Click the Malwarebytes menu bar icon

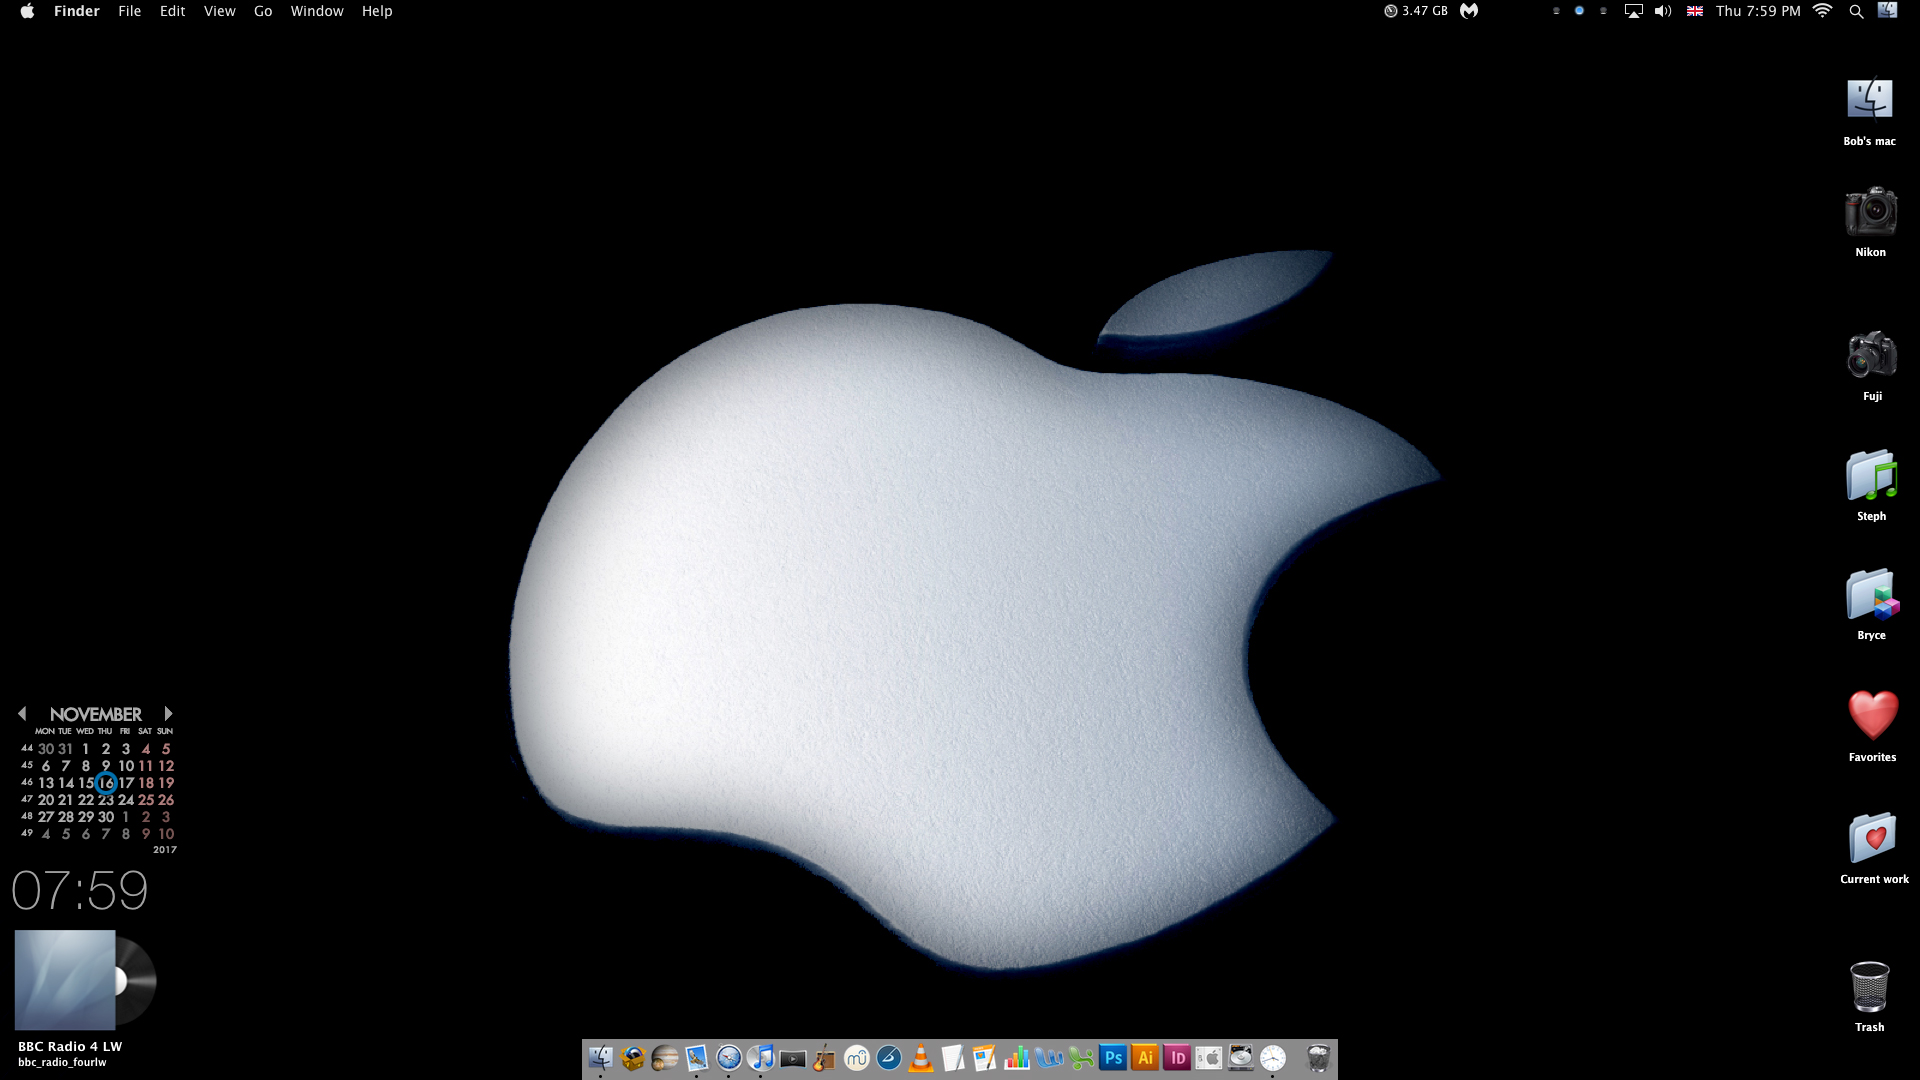click(1469, 11)
